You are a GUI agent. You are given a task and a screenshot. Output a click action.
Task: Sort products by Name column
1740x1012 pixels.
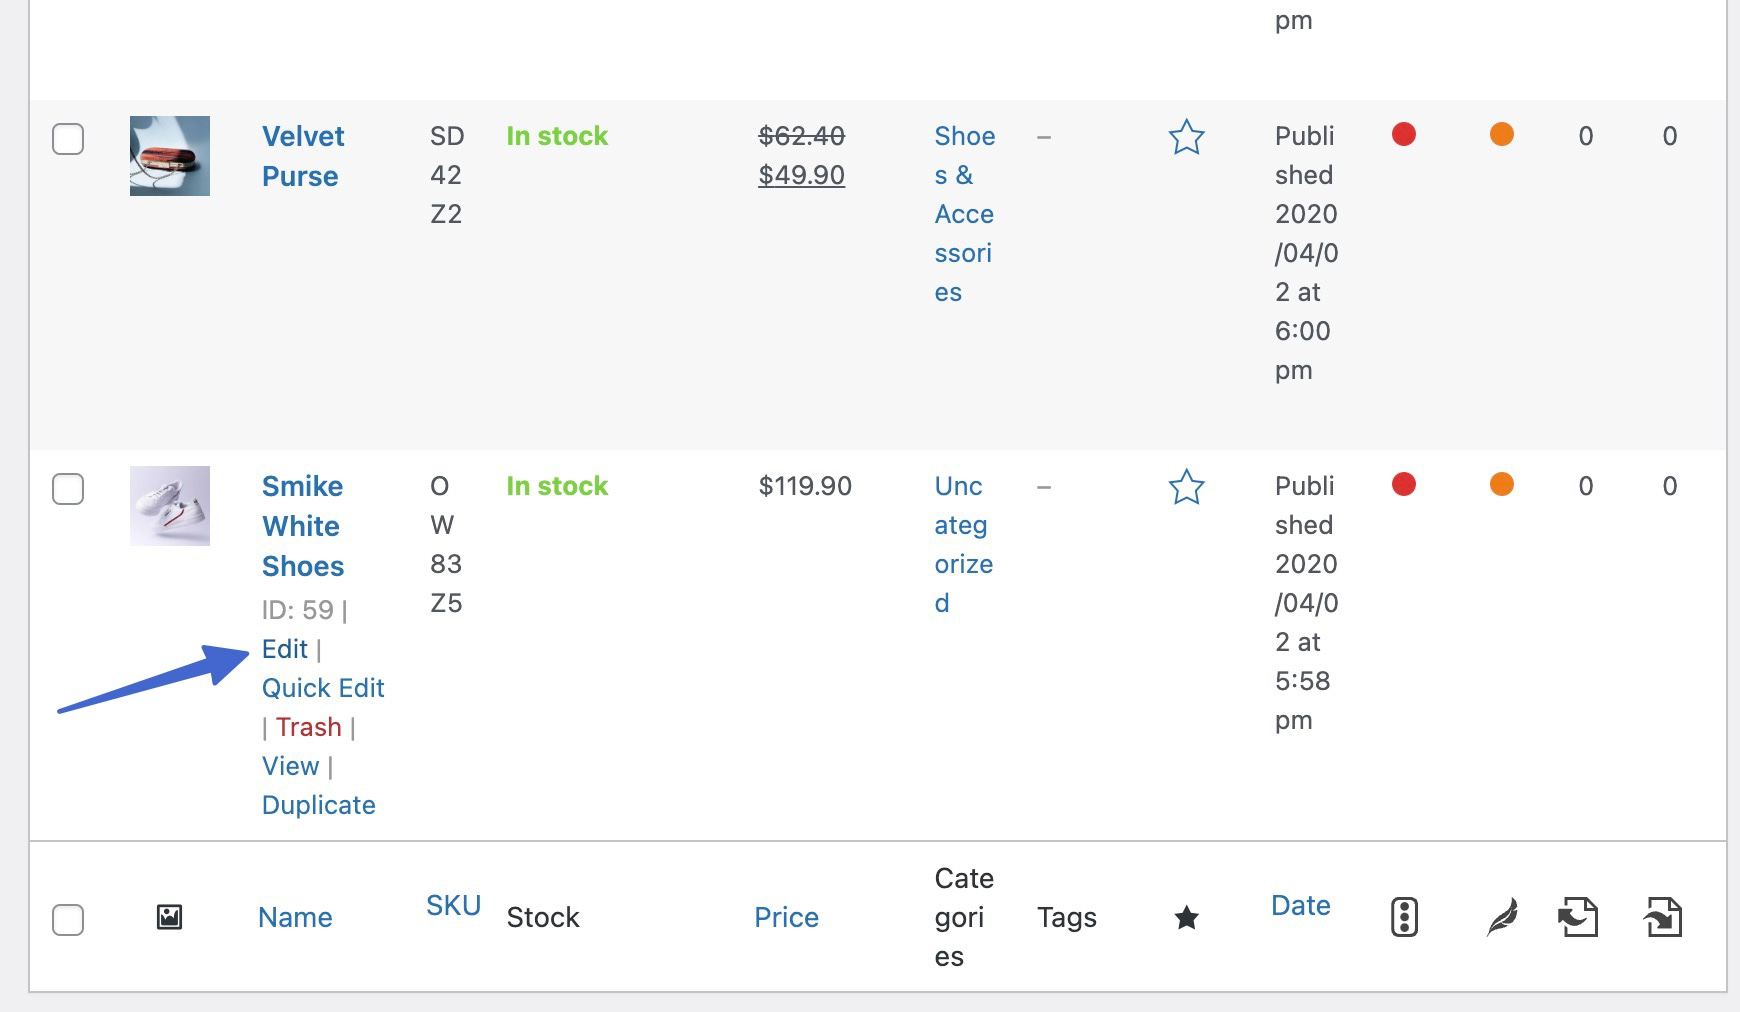pos(295,917)
